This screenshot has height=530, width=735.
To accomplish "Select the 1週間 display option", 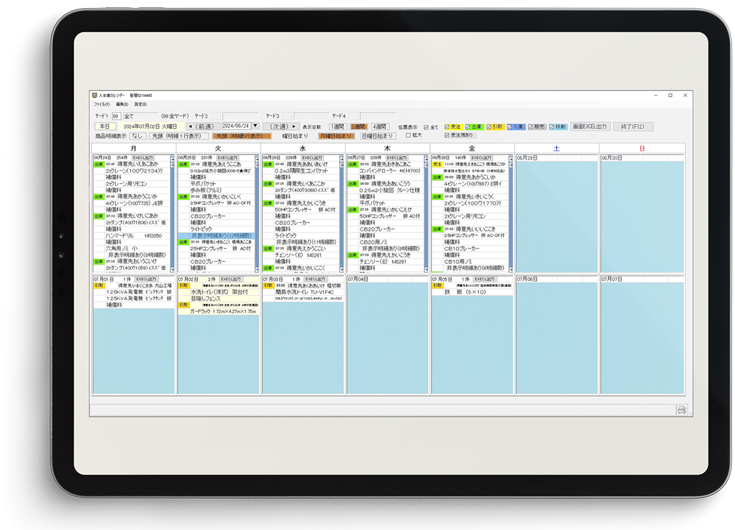I will [x=337, y=127].
